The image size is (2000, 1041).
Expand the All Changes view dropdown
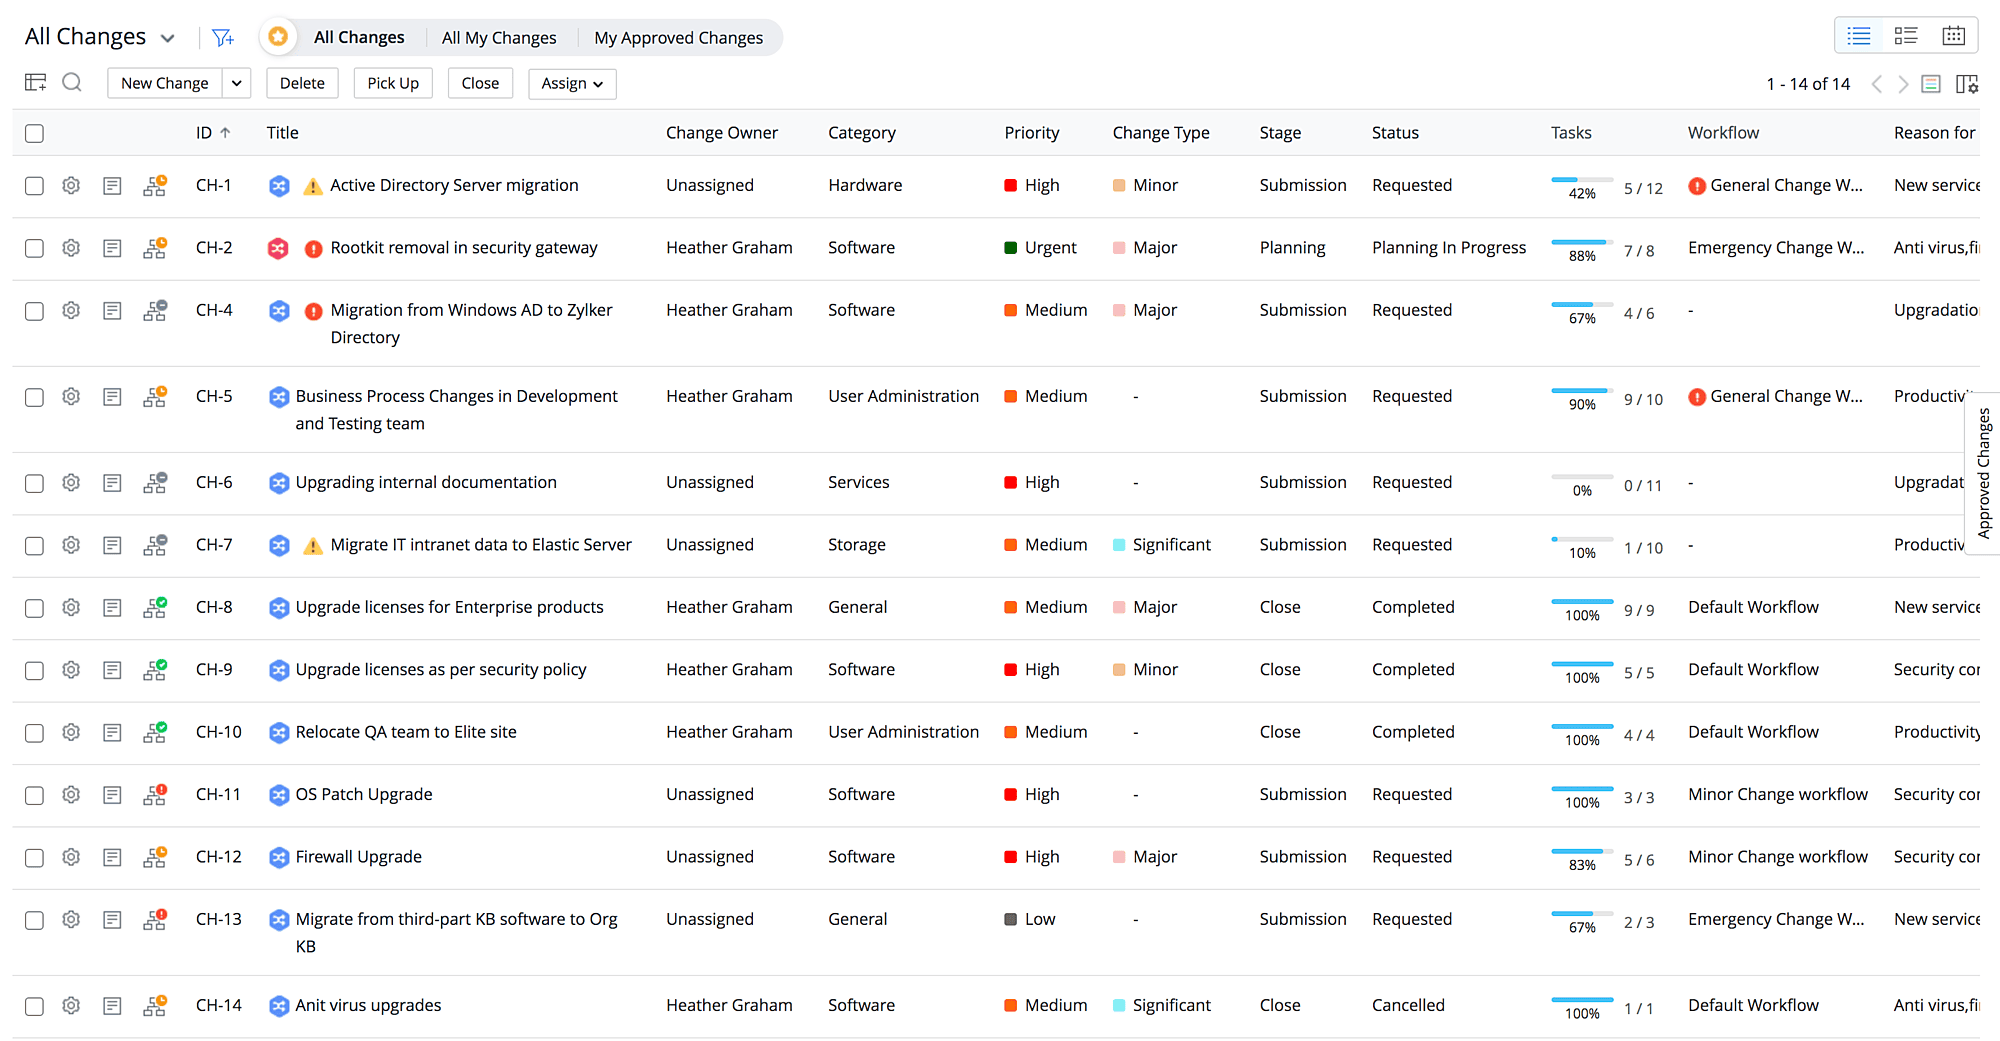coord(167,38)
